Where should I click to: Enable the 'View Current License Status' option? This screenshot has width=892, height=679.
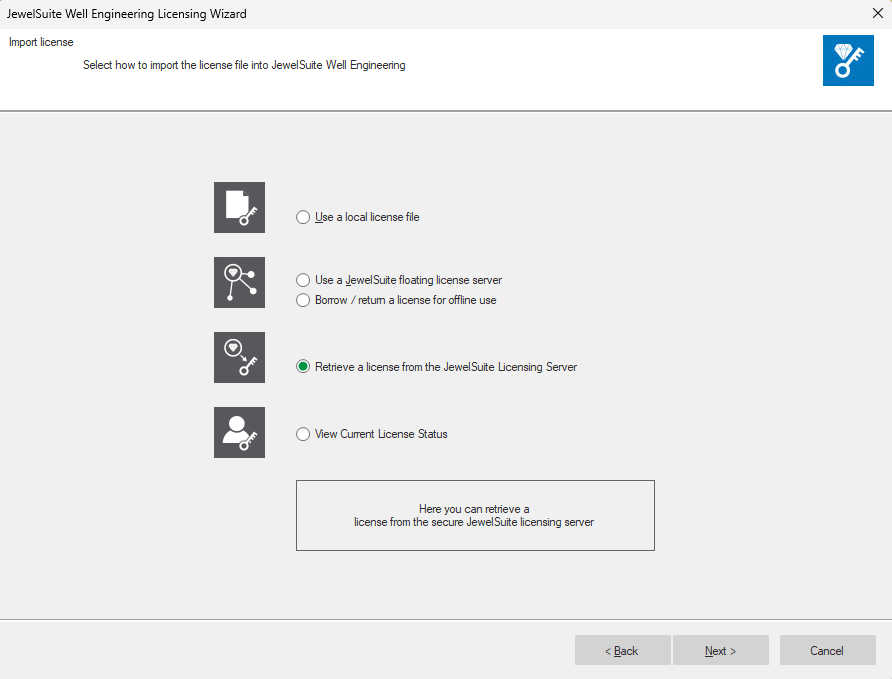click(x=303, y=434)
